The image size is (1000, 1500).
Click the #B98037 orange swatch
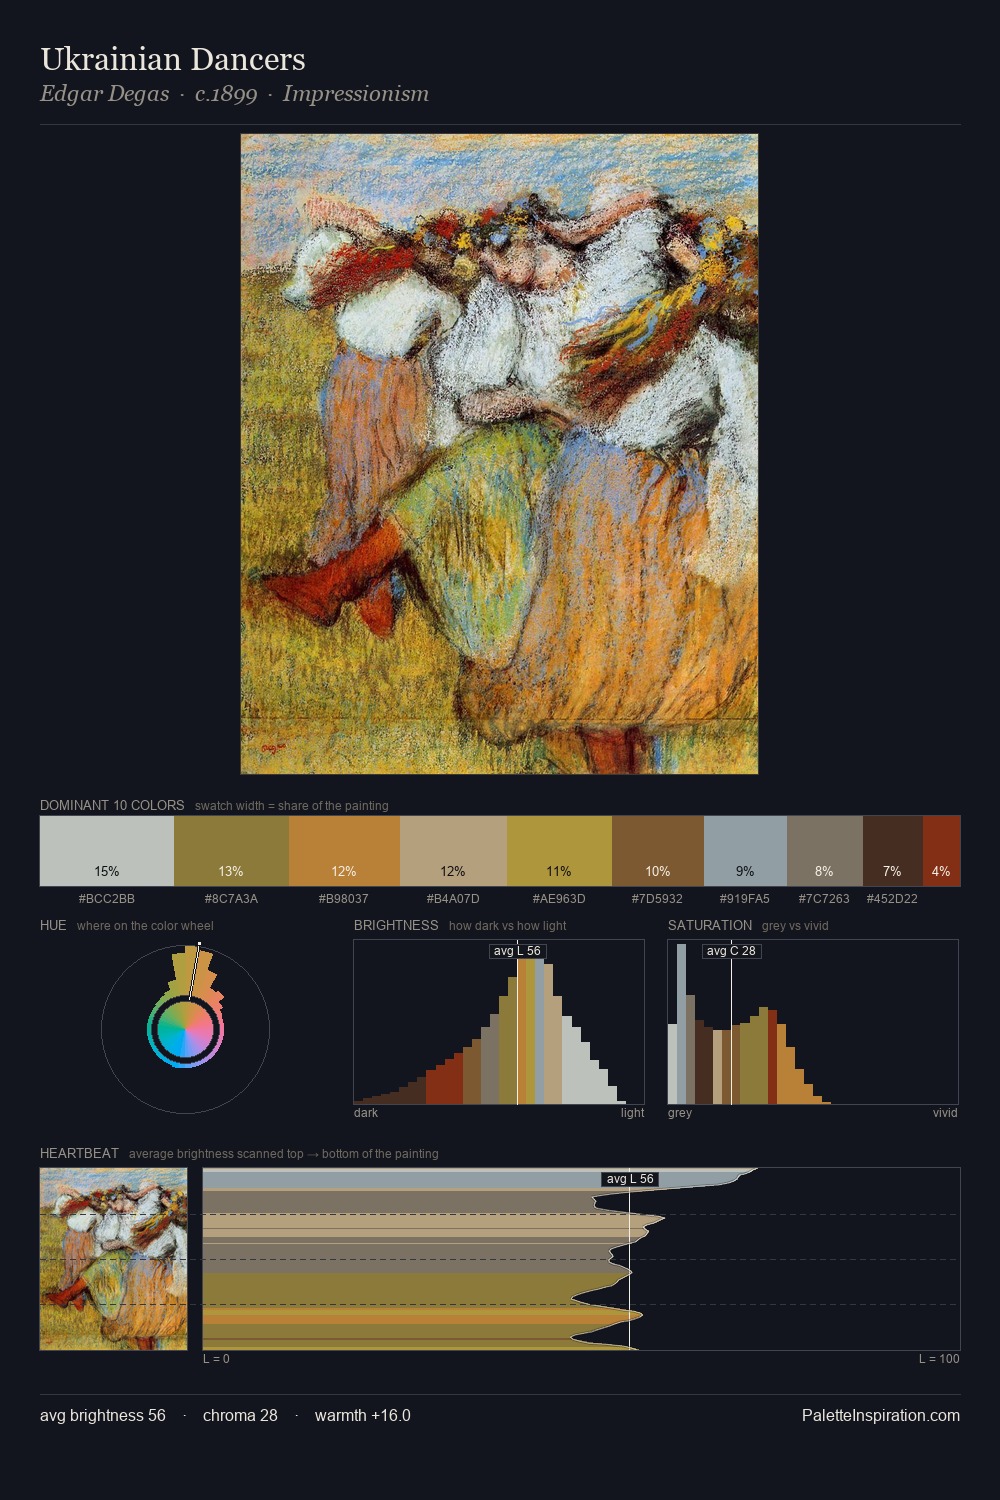(x=344, y=851)
